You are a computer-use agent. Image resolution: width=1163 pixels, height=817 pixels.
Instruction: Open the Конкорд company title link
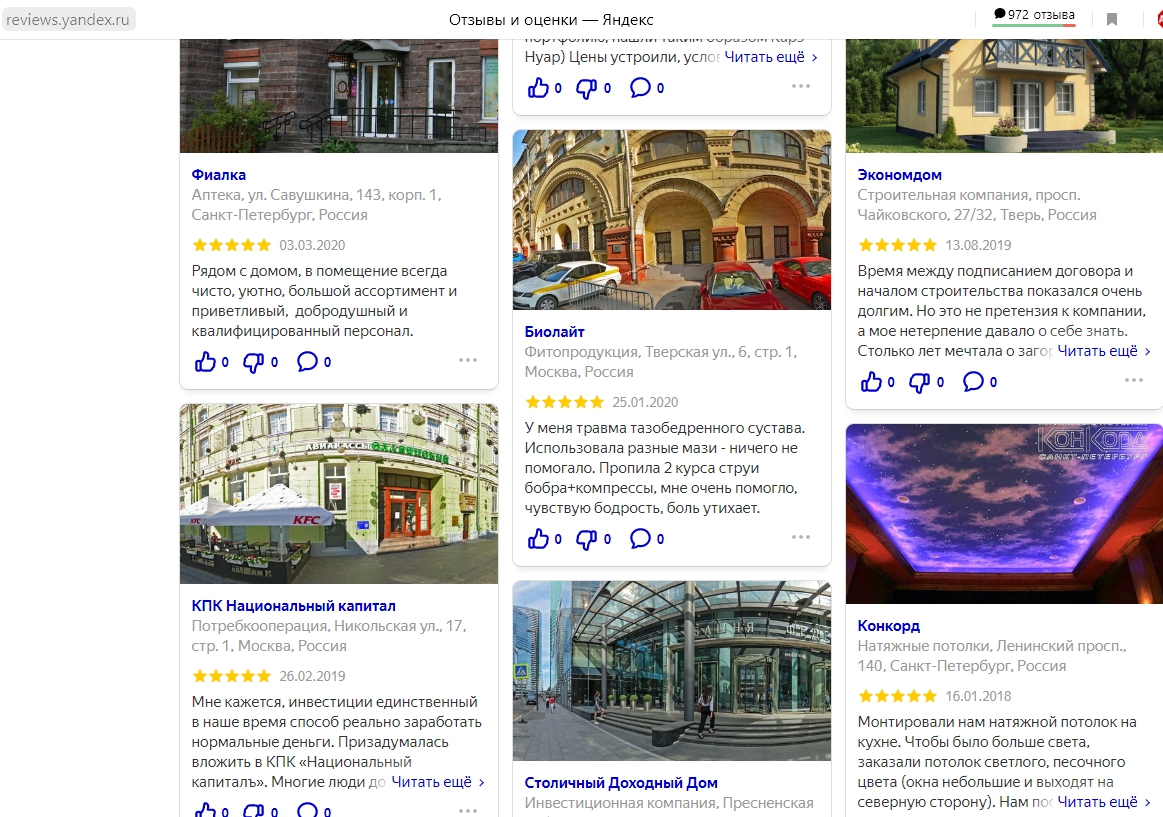[889, 626]
